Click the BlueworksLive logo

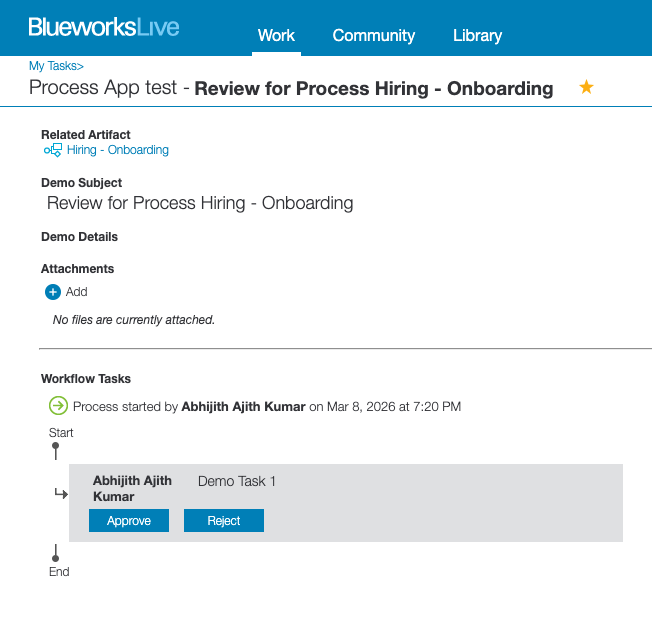tap(104, 27)
